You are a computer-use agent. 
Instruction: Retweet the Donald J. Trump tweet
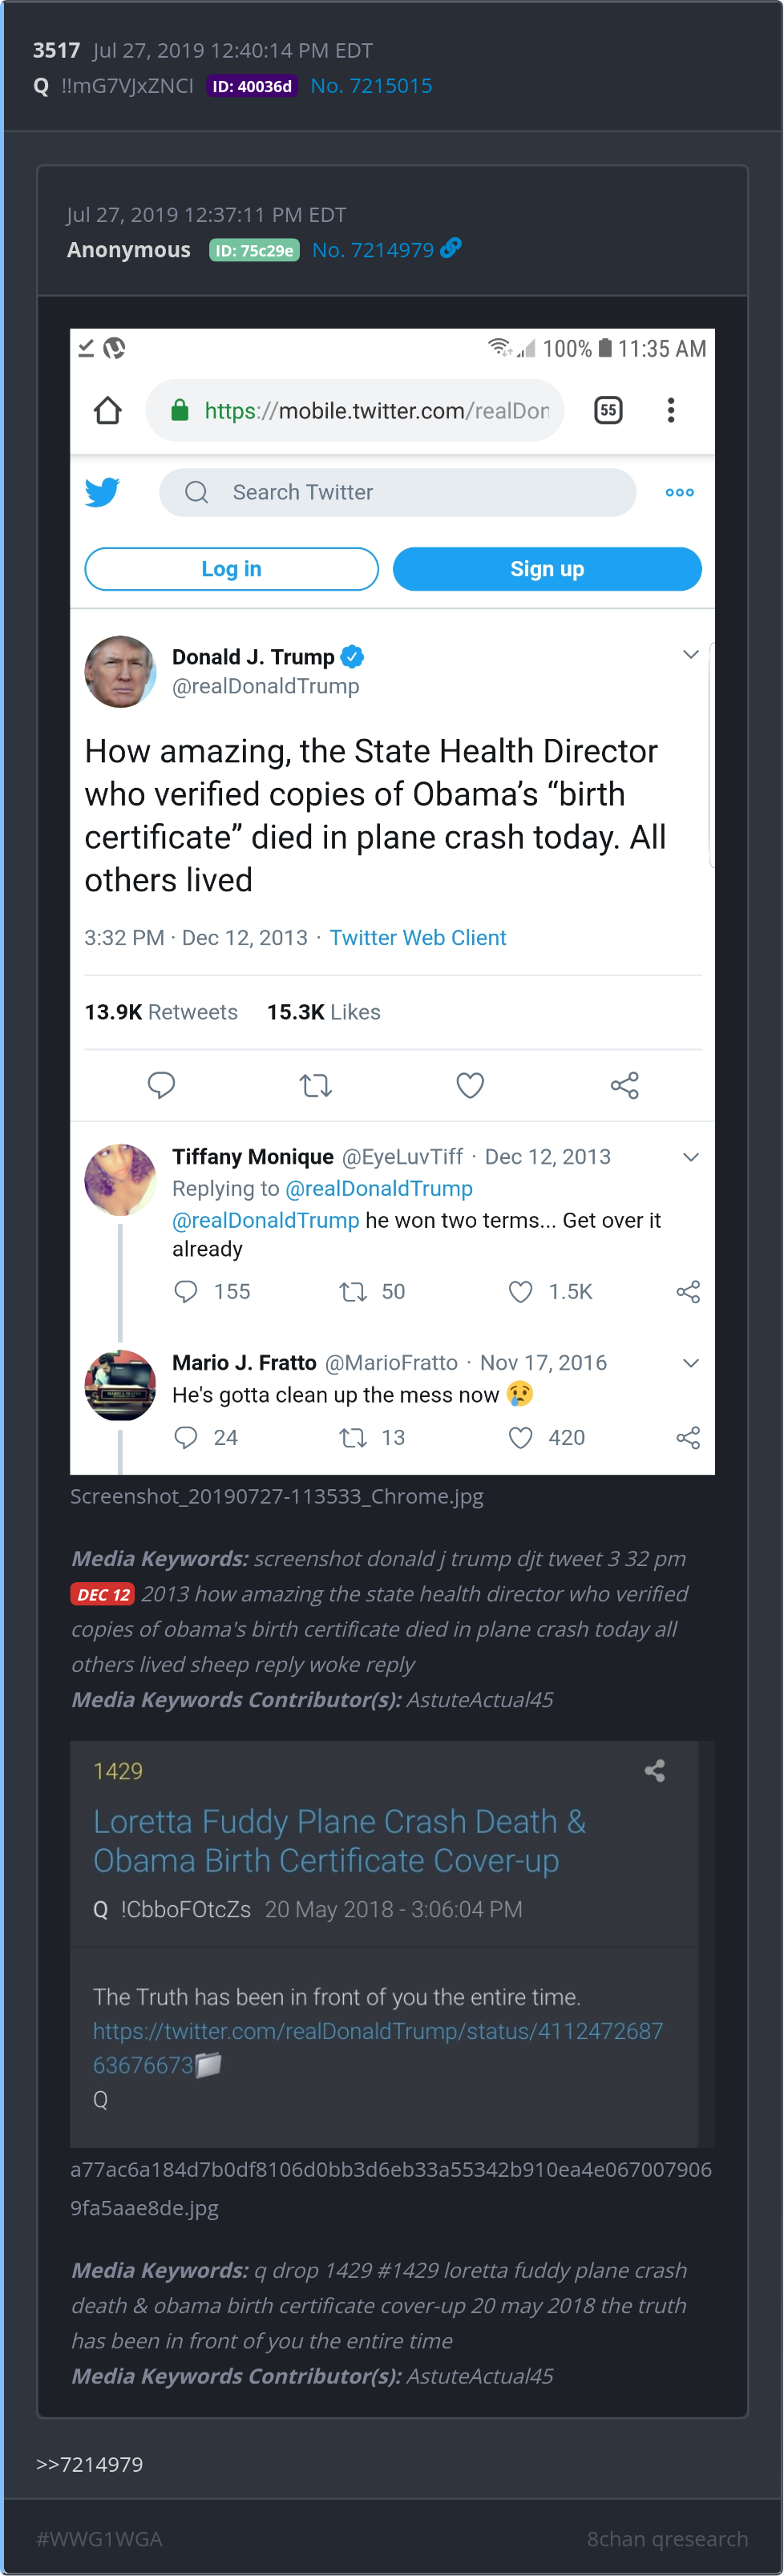316,1085
